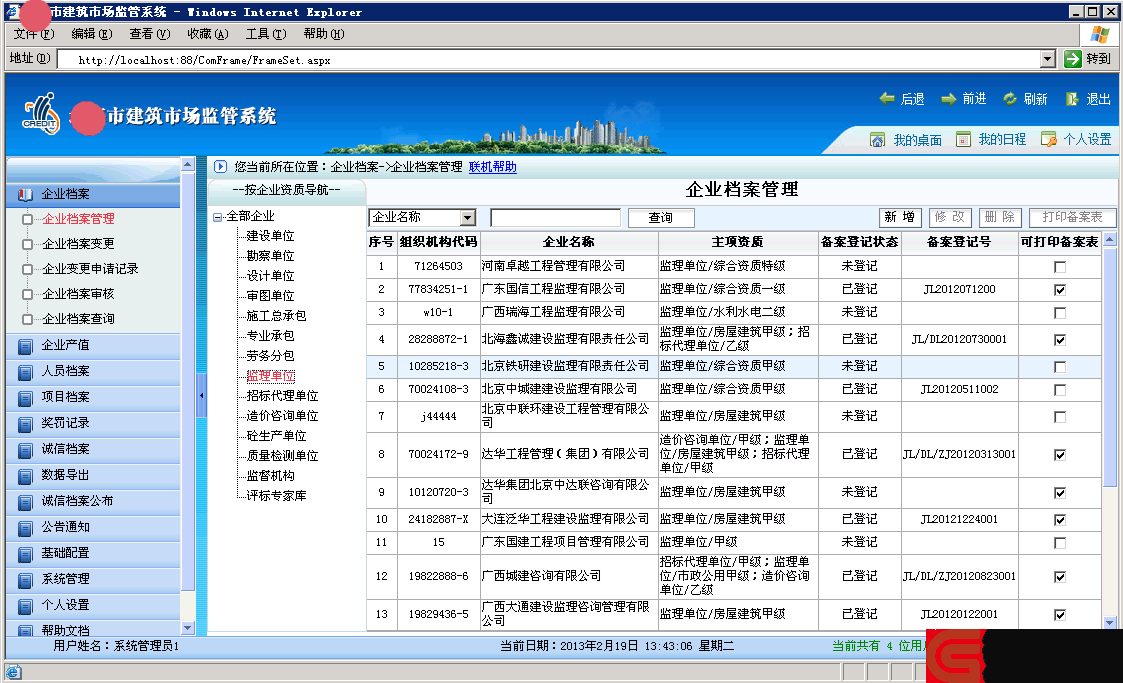Click the refresh icon labeled 刷新

(1010, 99)
